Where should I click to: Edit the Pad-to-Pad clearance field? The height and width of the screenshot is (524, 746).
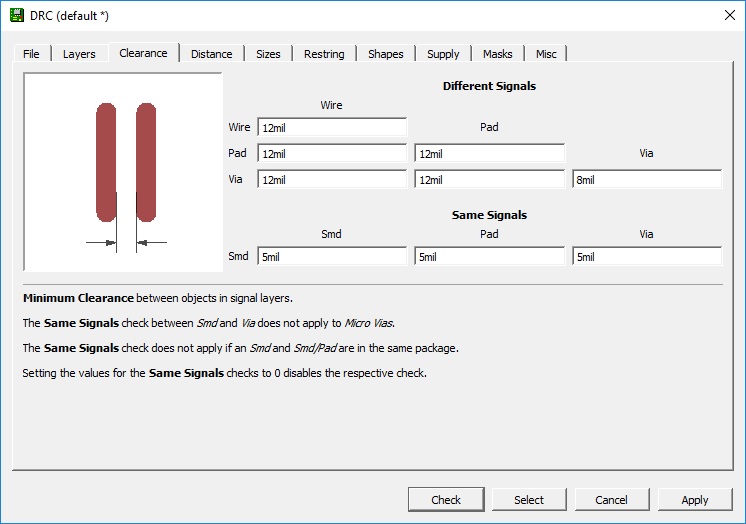click(x=490, y=154)
